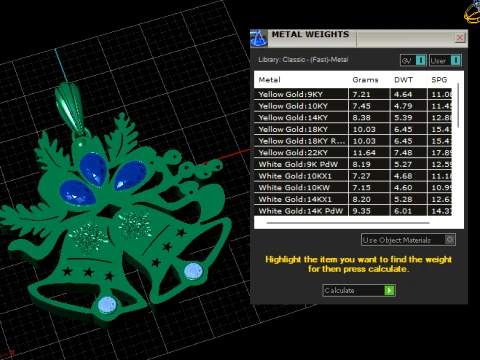Select the Yellow Gold:18KY R... row
The height and width of the screenshot is (360, 480).
[x=353, y=141]
